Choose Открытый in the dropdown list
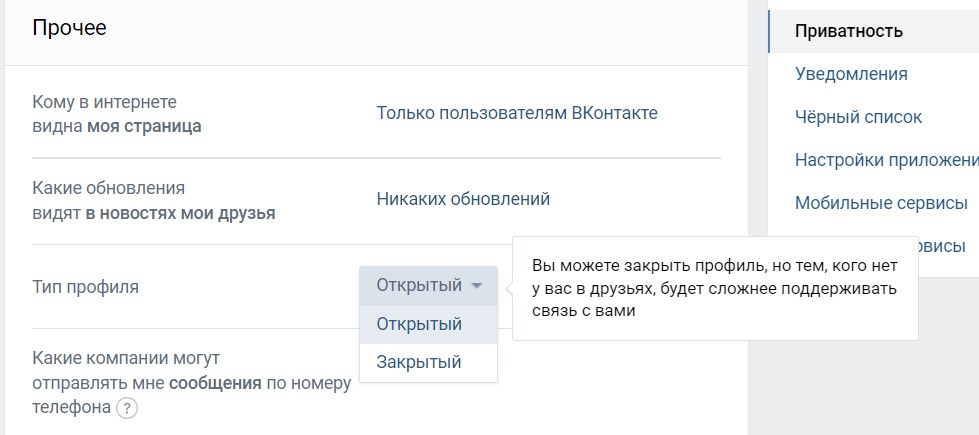The height and width of the screenshot is (435, 979). point(418,324)
